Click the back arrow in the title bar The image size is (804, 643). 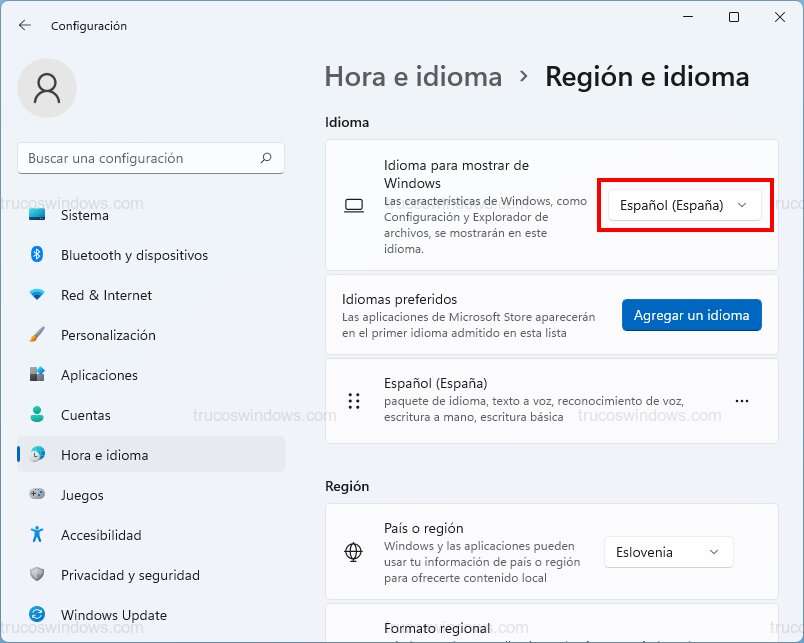(25, 25)
